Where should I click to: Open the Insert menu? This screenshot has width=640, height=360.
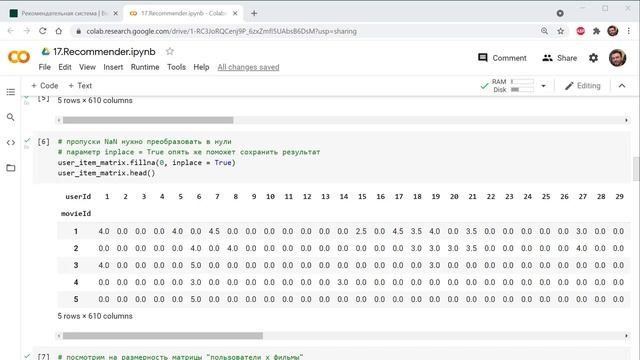pyautogui.click(x=113, y=67)
